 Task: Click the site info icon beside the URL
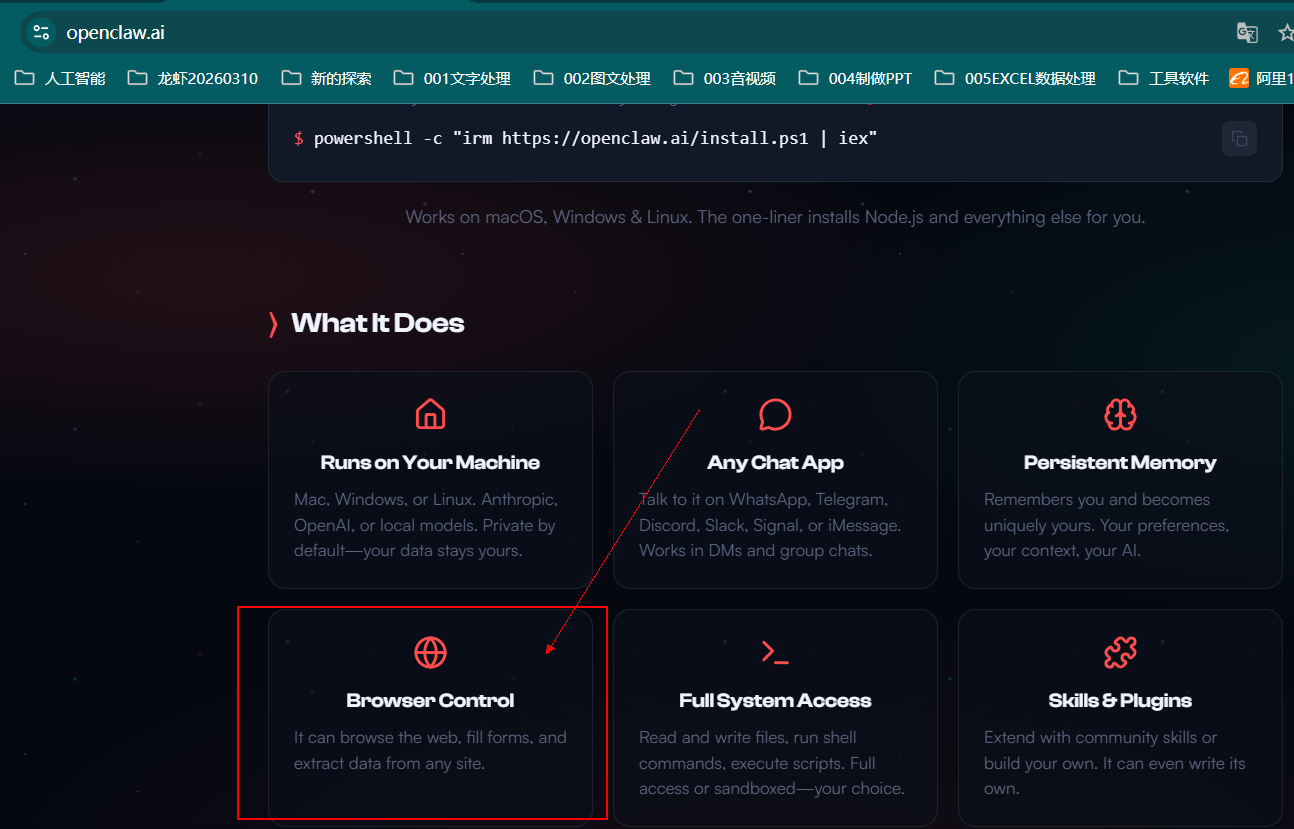tap(41, 33)
